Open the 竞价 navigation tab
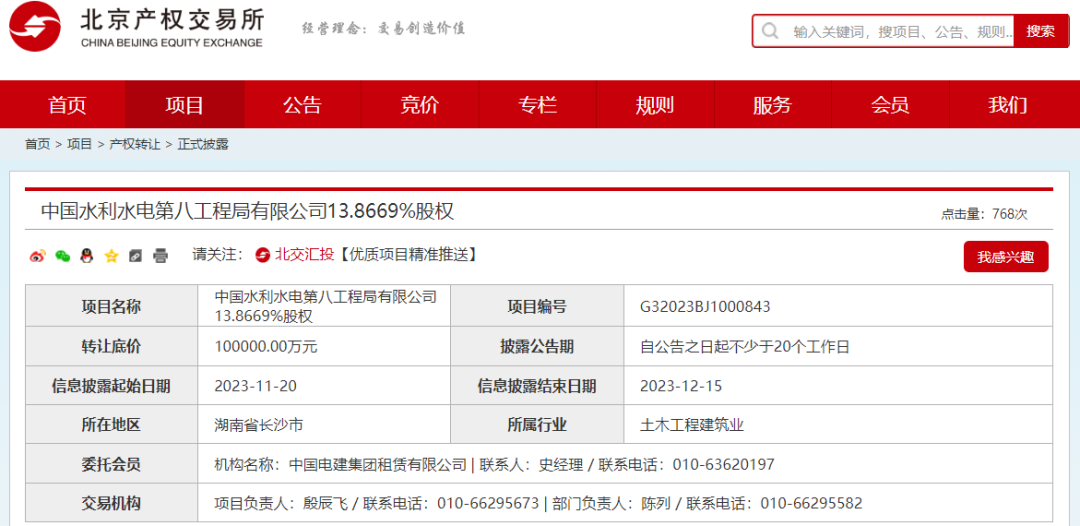 pos(419,105)
